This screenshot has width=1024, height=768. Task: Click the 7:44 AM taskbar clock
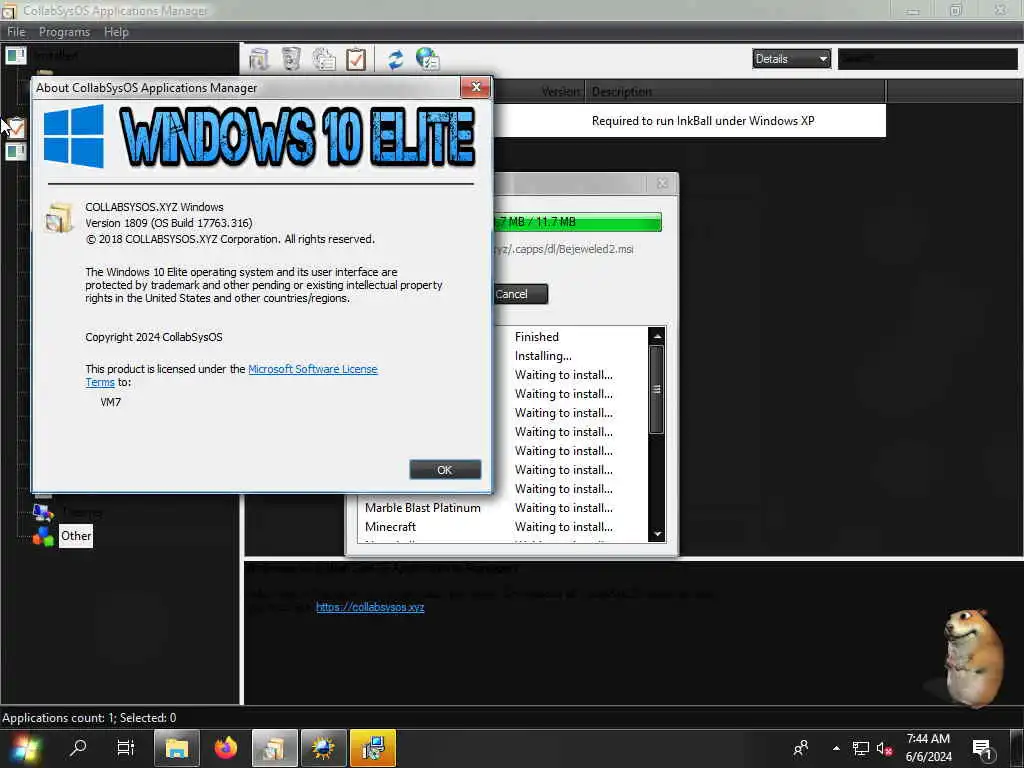point(927,739)
